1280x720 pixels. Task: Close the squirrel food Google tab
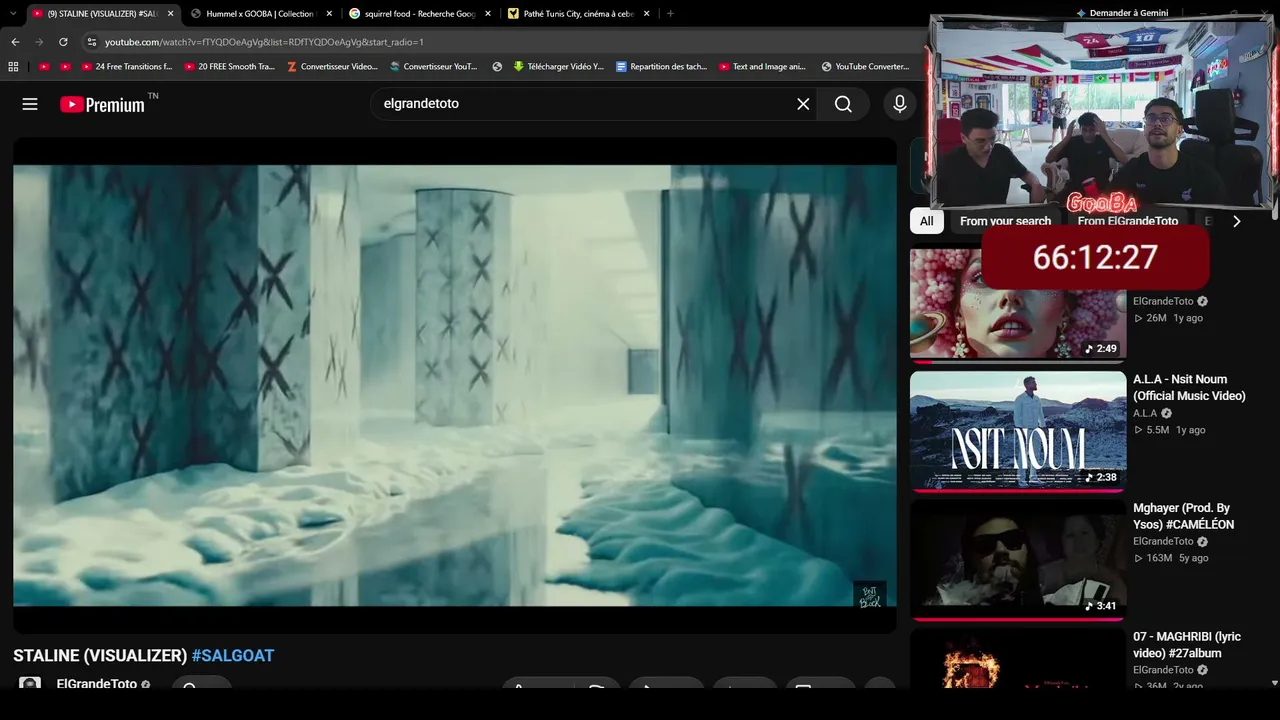click(x=488, y=14)
